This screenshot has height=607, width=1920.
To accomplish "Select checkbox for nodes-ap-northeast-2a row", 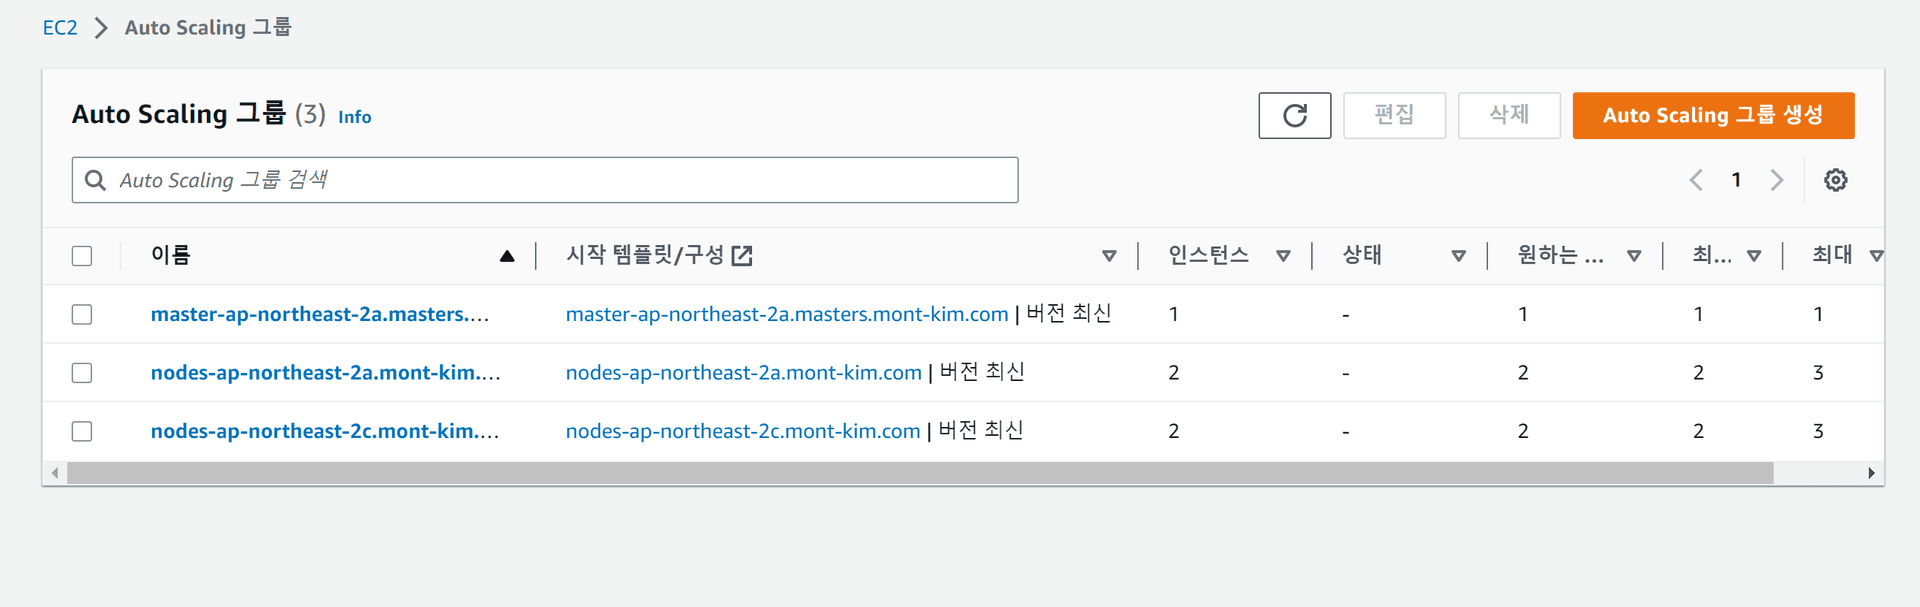I will (x=82, y=373).
